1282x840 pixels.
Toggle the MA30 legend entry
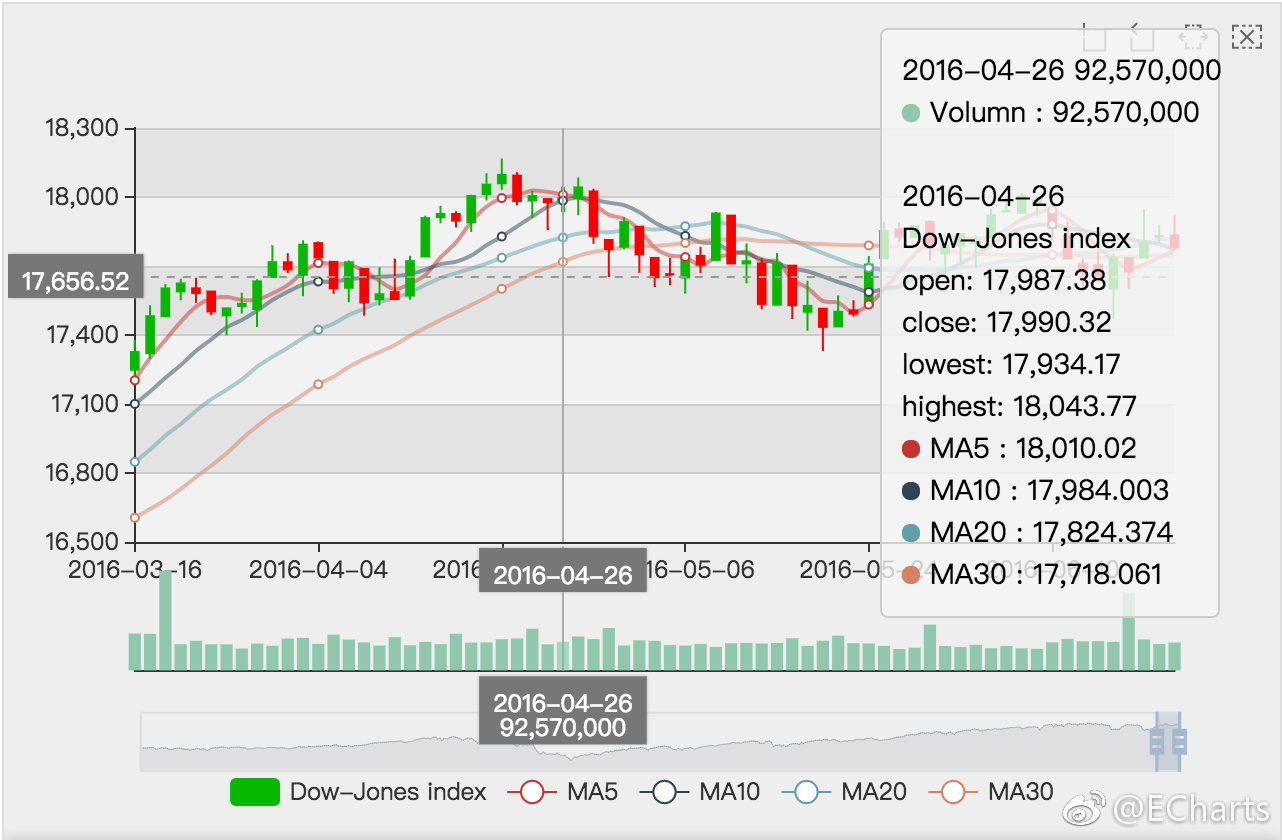[x=953, y=792]
